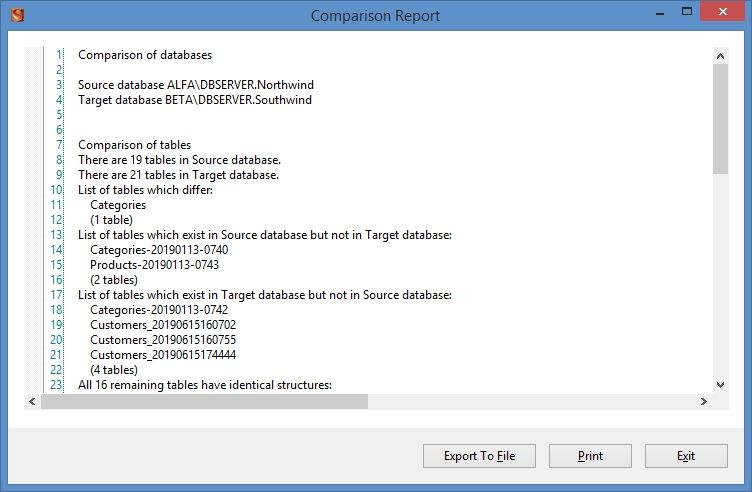752x492 pixels.
Task: Close the Comparison Report window
Action: coord(722,12)
